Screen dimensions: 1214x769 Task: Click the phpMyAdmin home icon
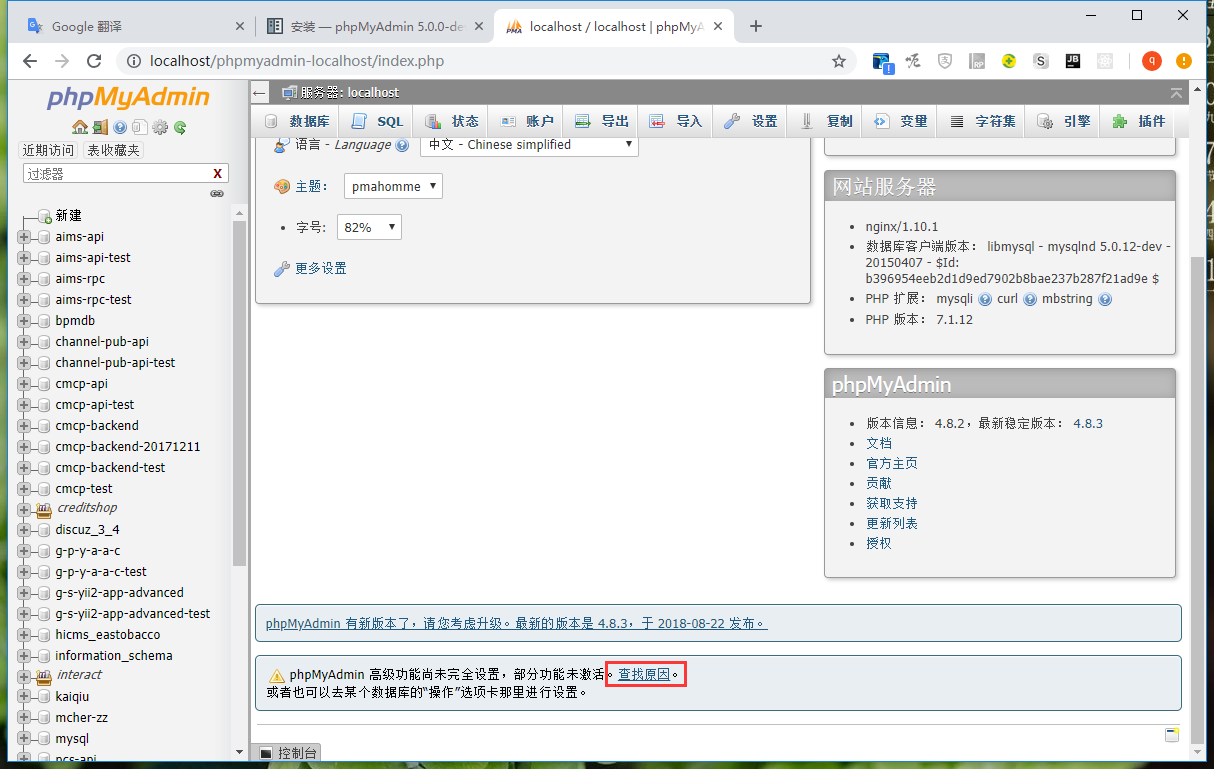pyautogui.click(x=79, y=127)
